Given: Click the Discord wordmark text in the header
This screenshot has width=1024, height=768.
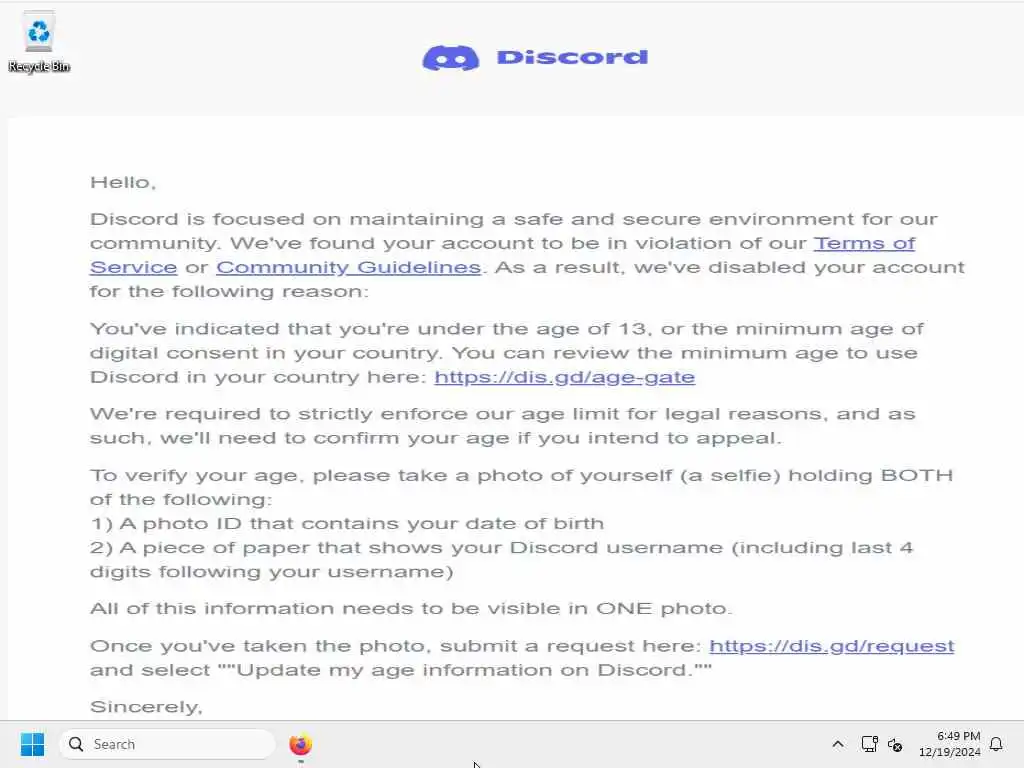Looking at the screenshot, I should coord(572,57).
